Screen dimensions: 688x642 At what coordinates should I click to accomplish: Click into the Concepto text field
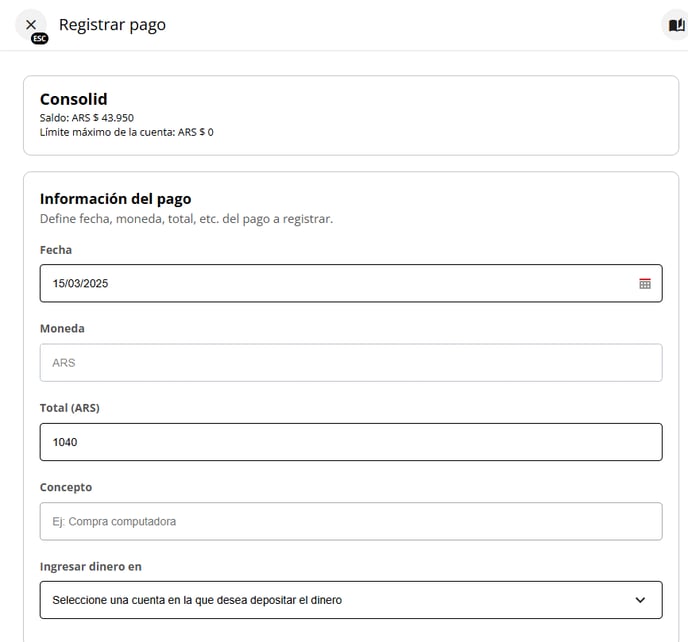[350, 521]
